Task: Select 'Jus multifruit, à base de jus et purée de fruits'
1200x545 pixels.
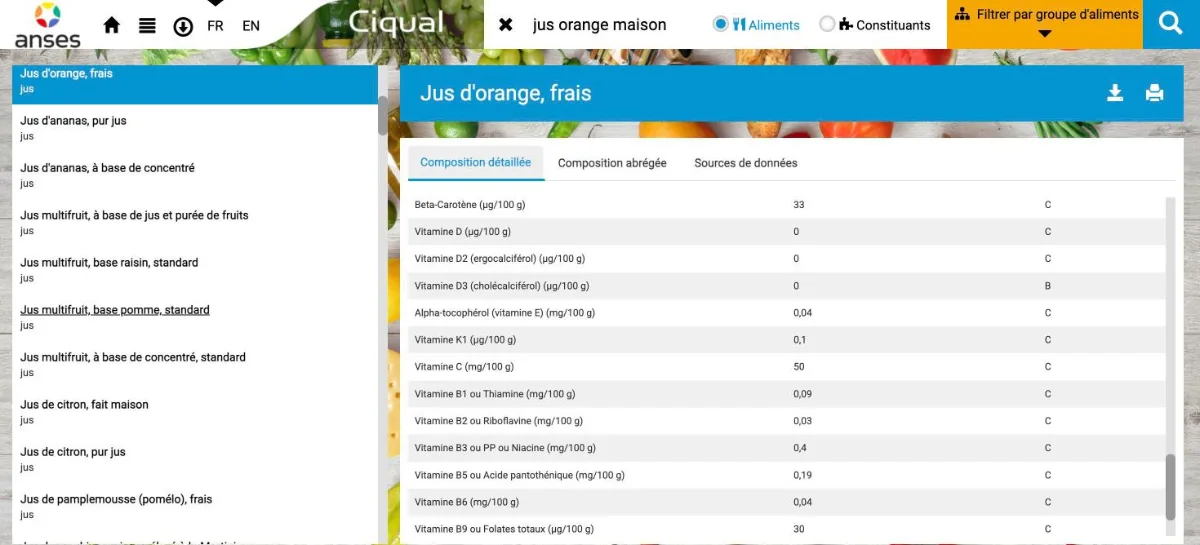Action: pos(194,222)
